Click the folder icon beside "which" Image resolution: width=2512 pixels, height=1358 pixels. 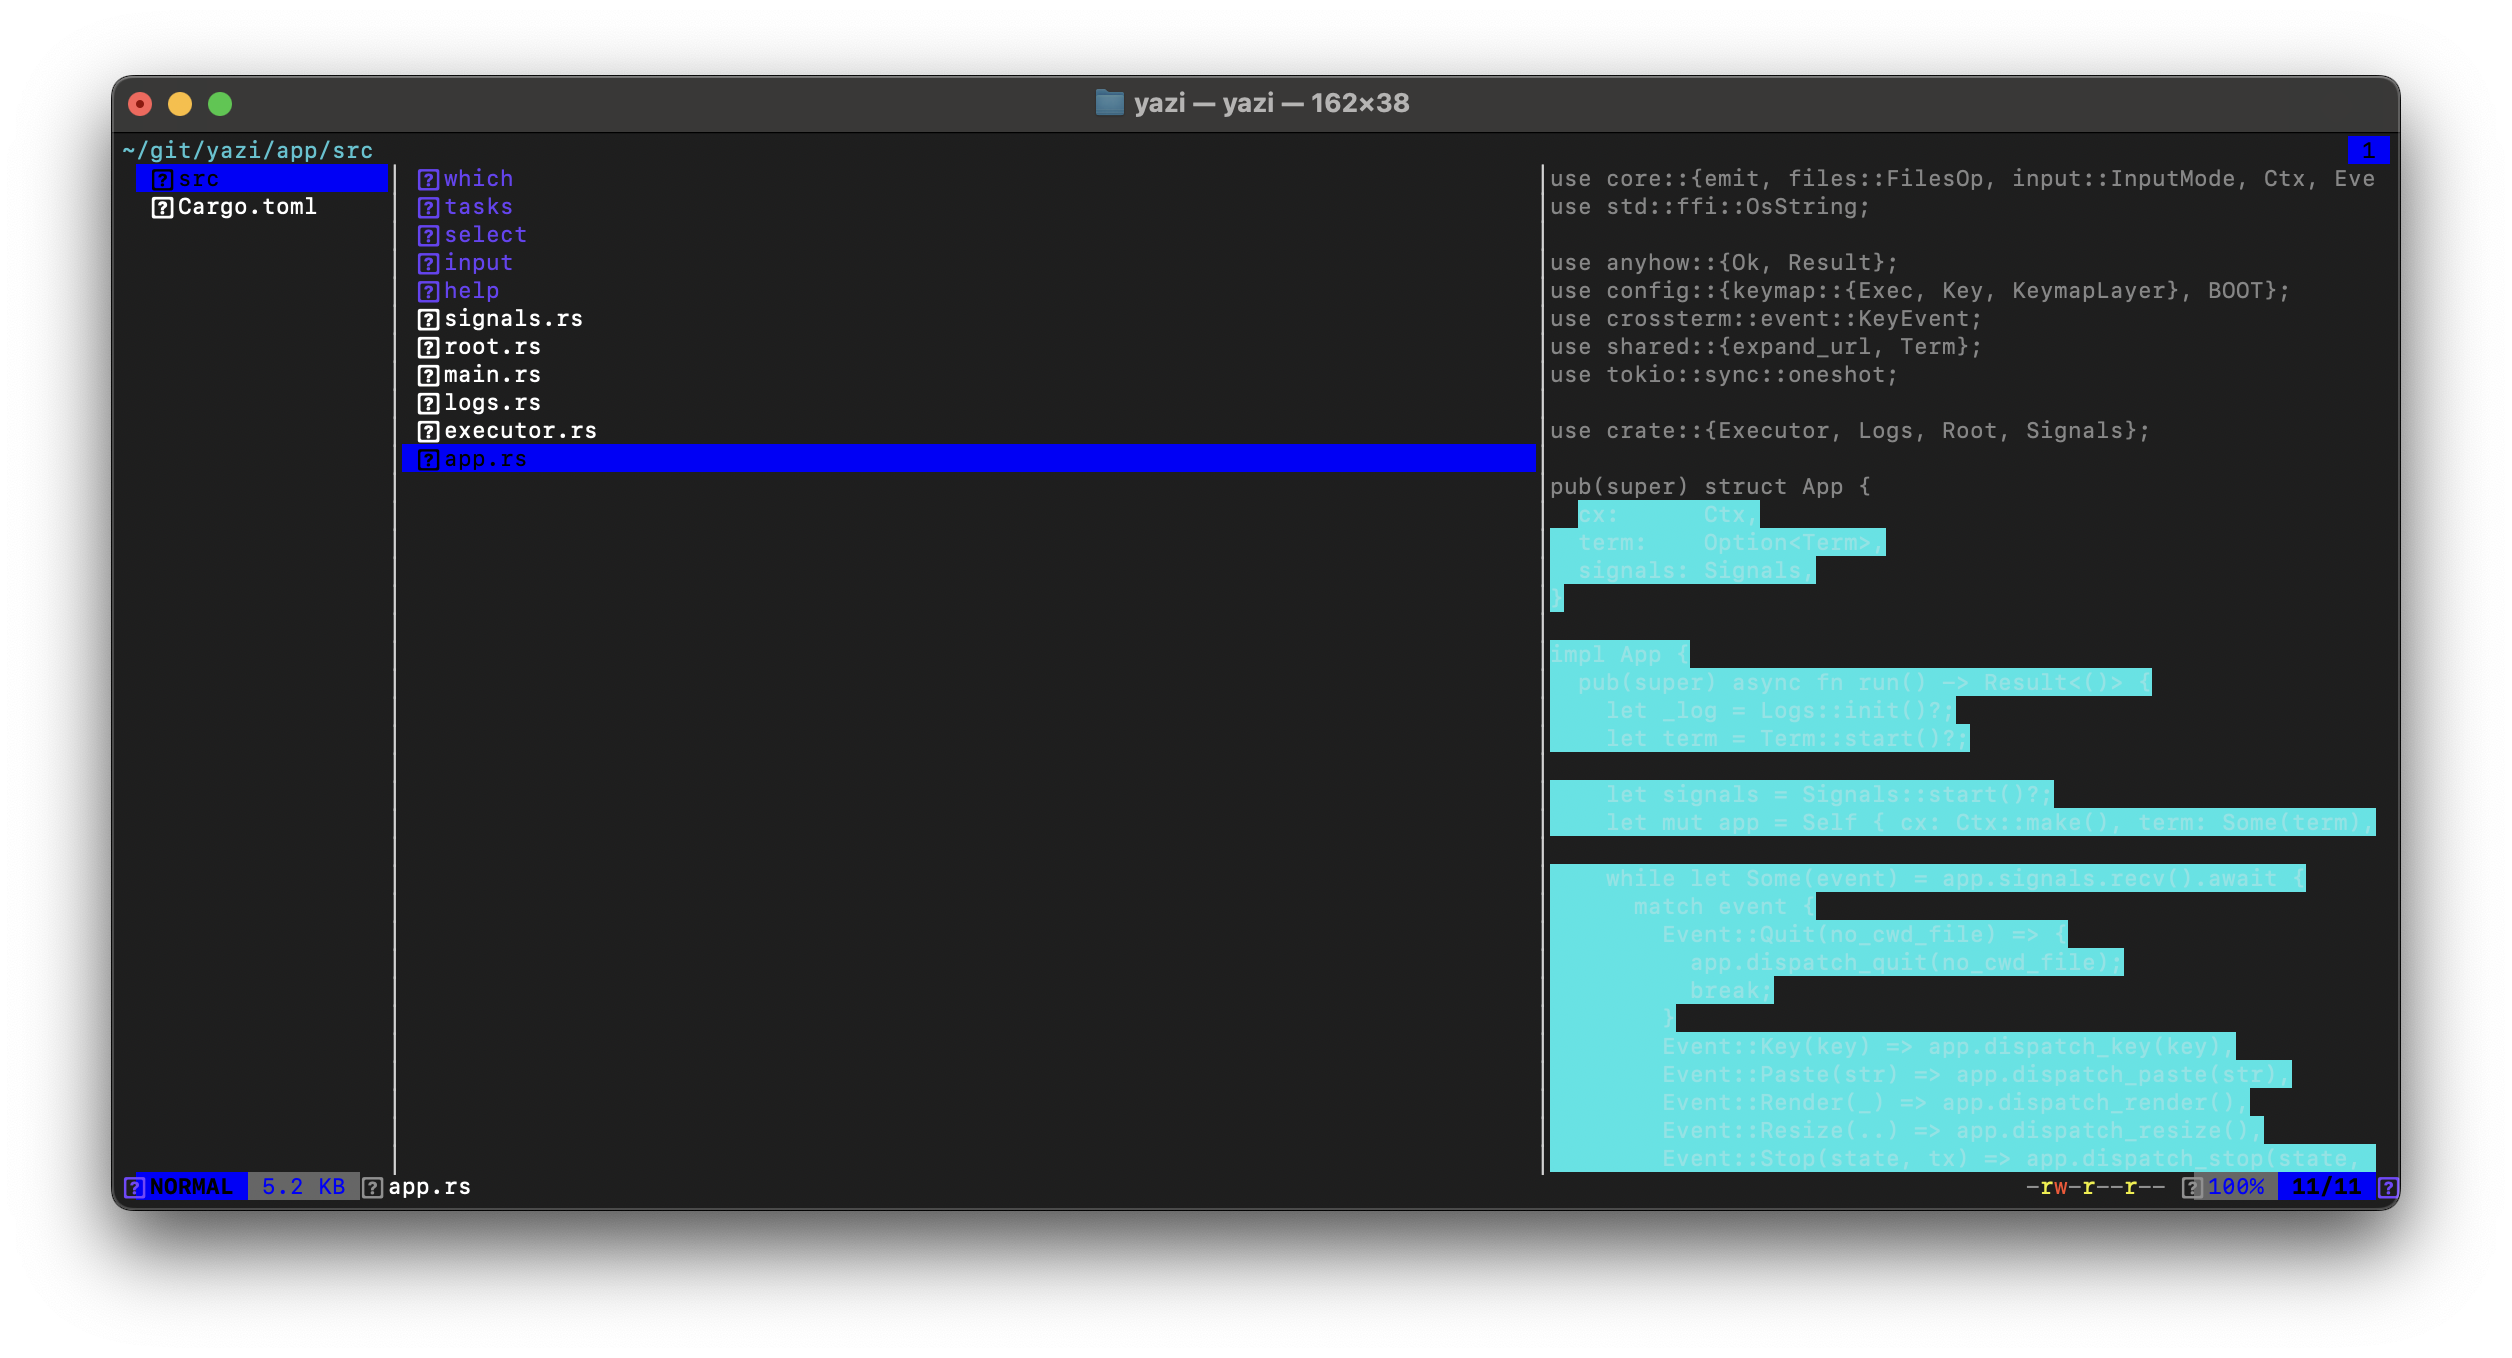click(x=429, y=178)
